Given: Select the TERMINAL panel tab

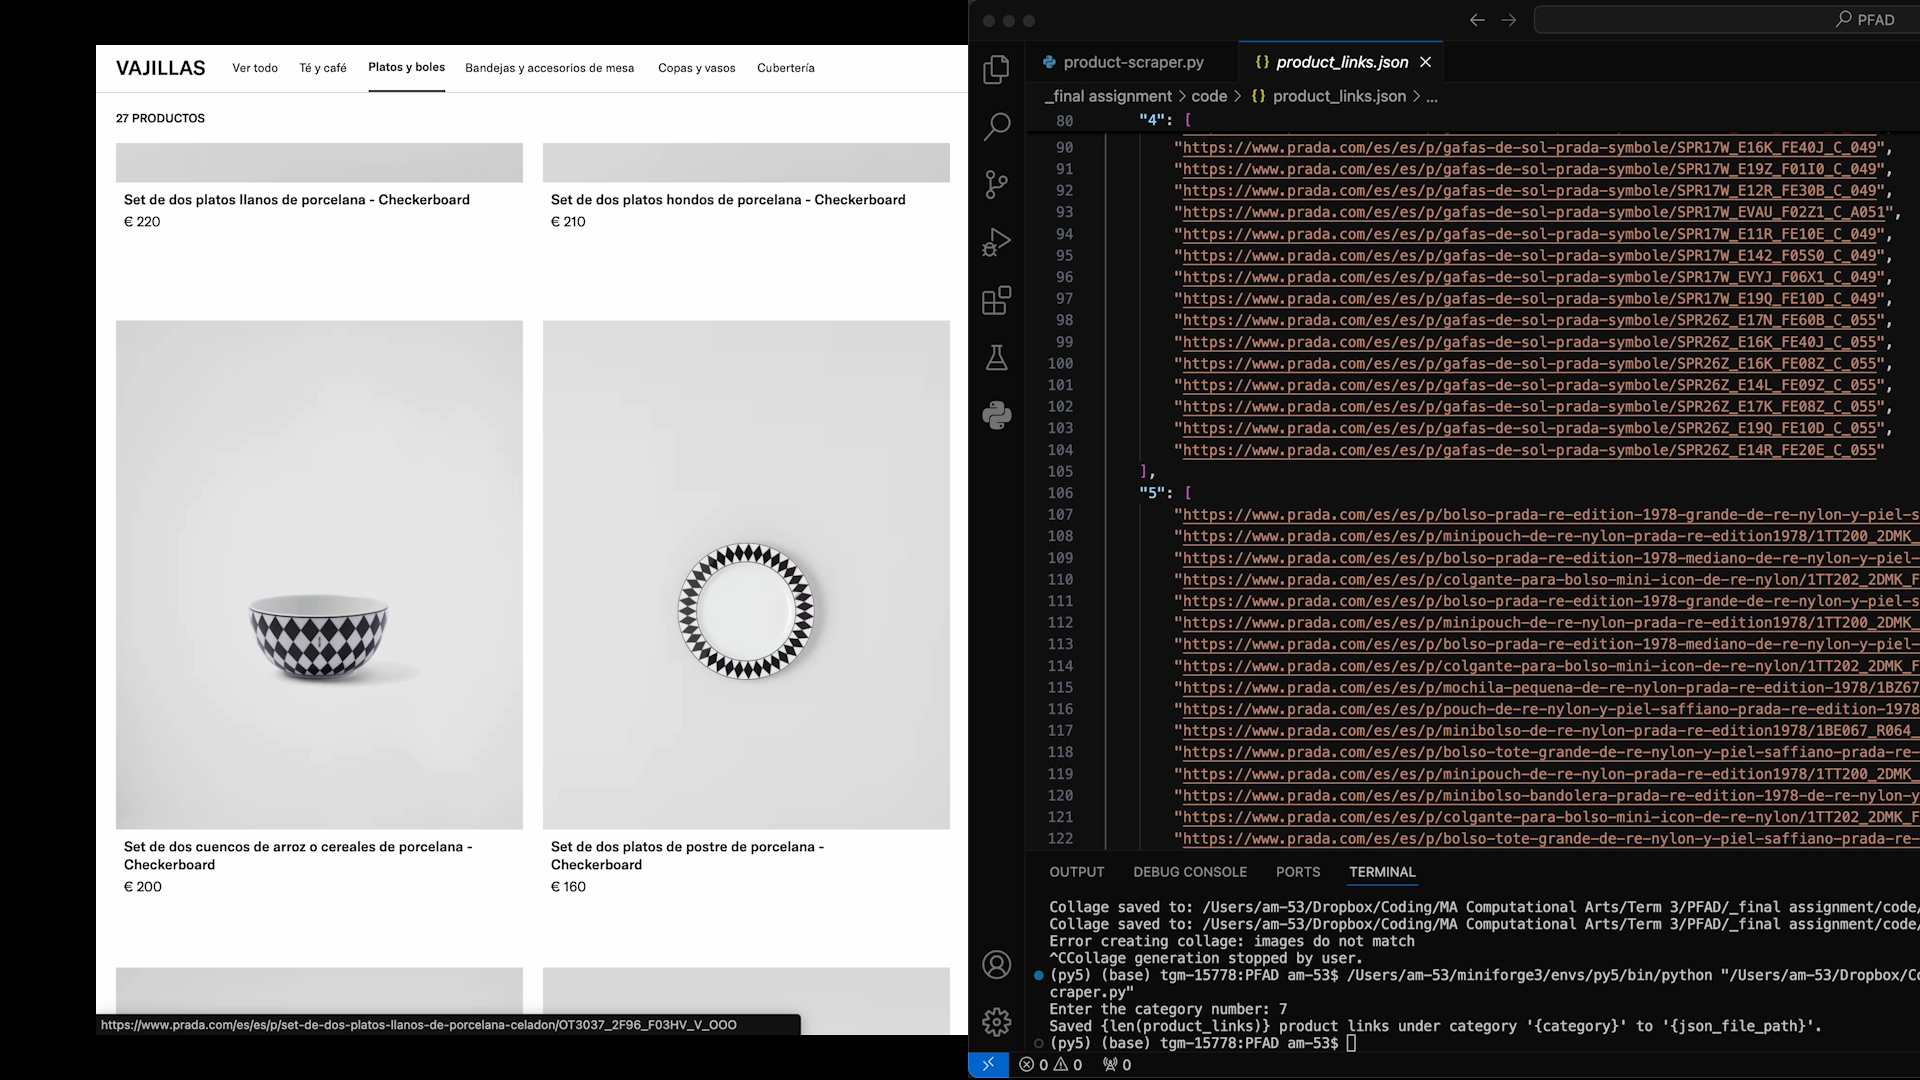Looking at the screenshot, I should [1382, 872].
